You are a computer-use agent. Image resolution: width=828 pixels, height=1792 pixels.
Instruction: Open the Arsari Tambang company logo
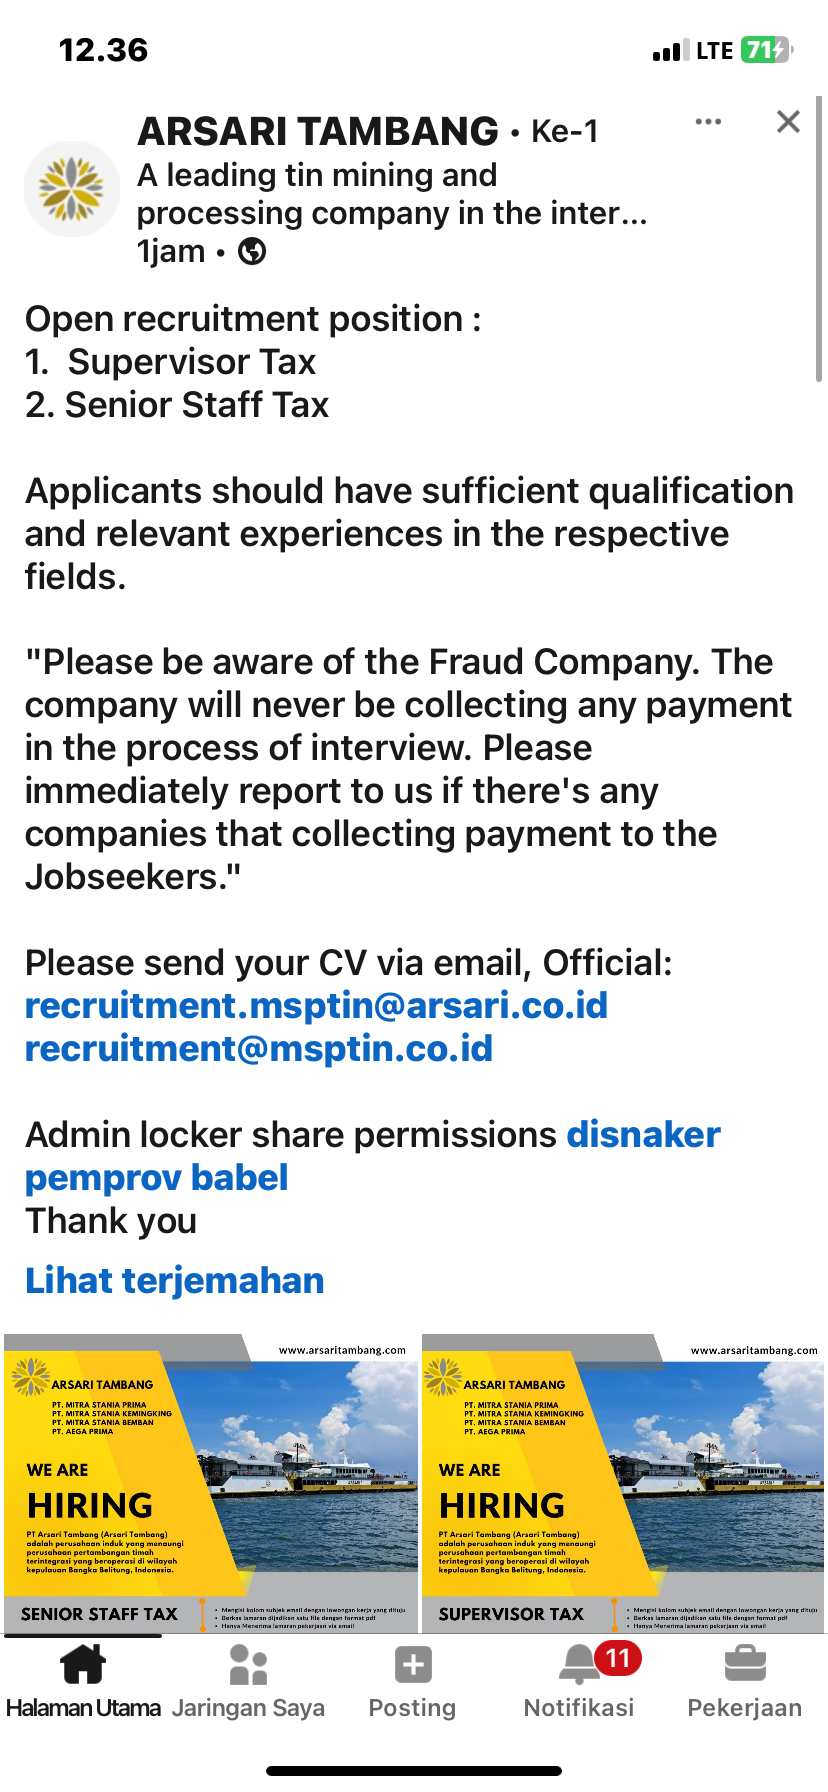72,189
